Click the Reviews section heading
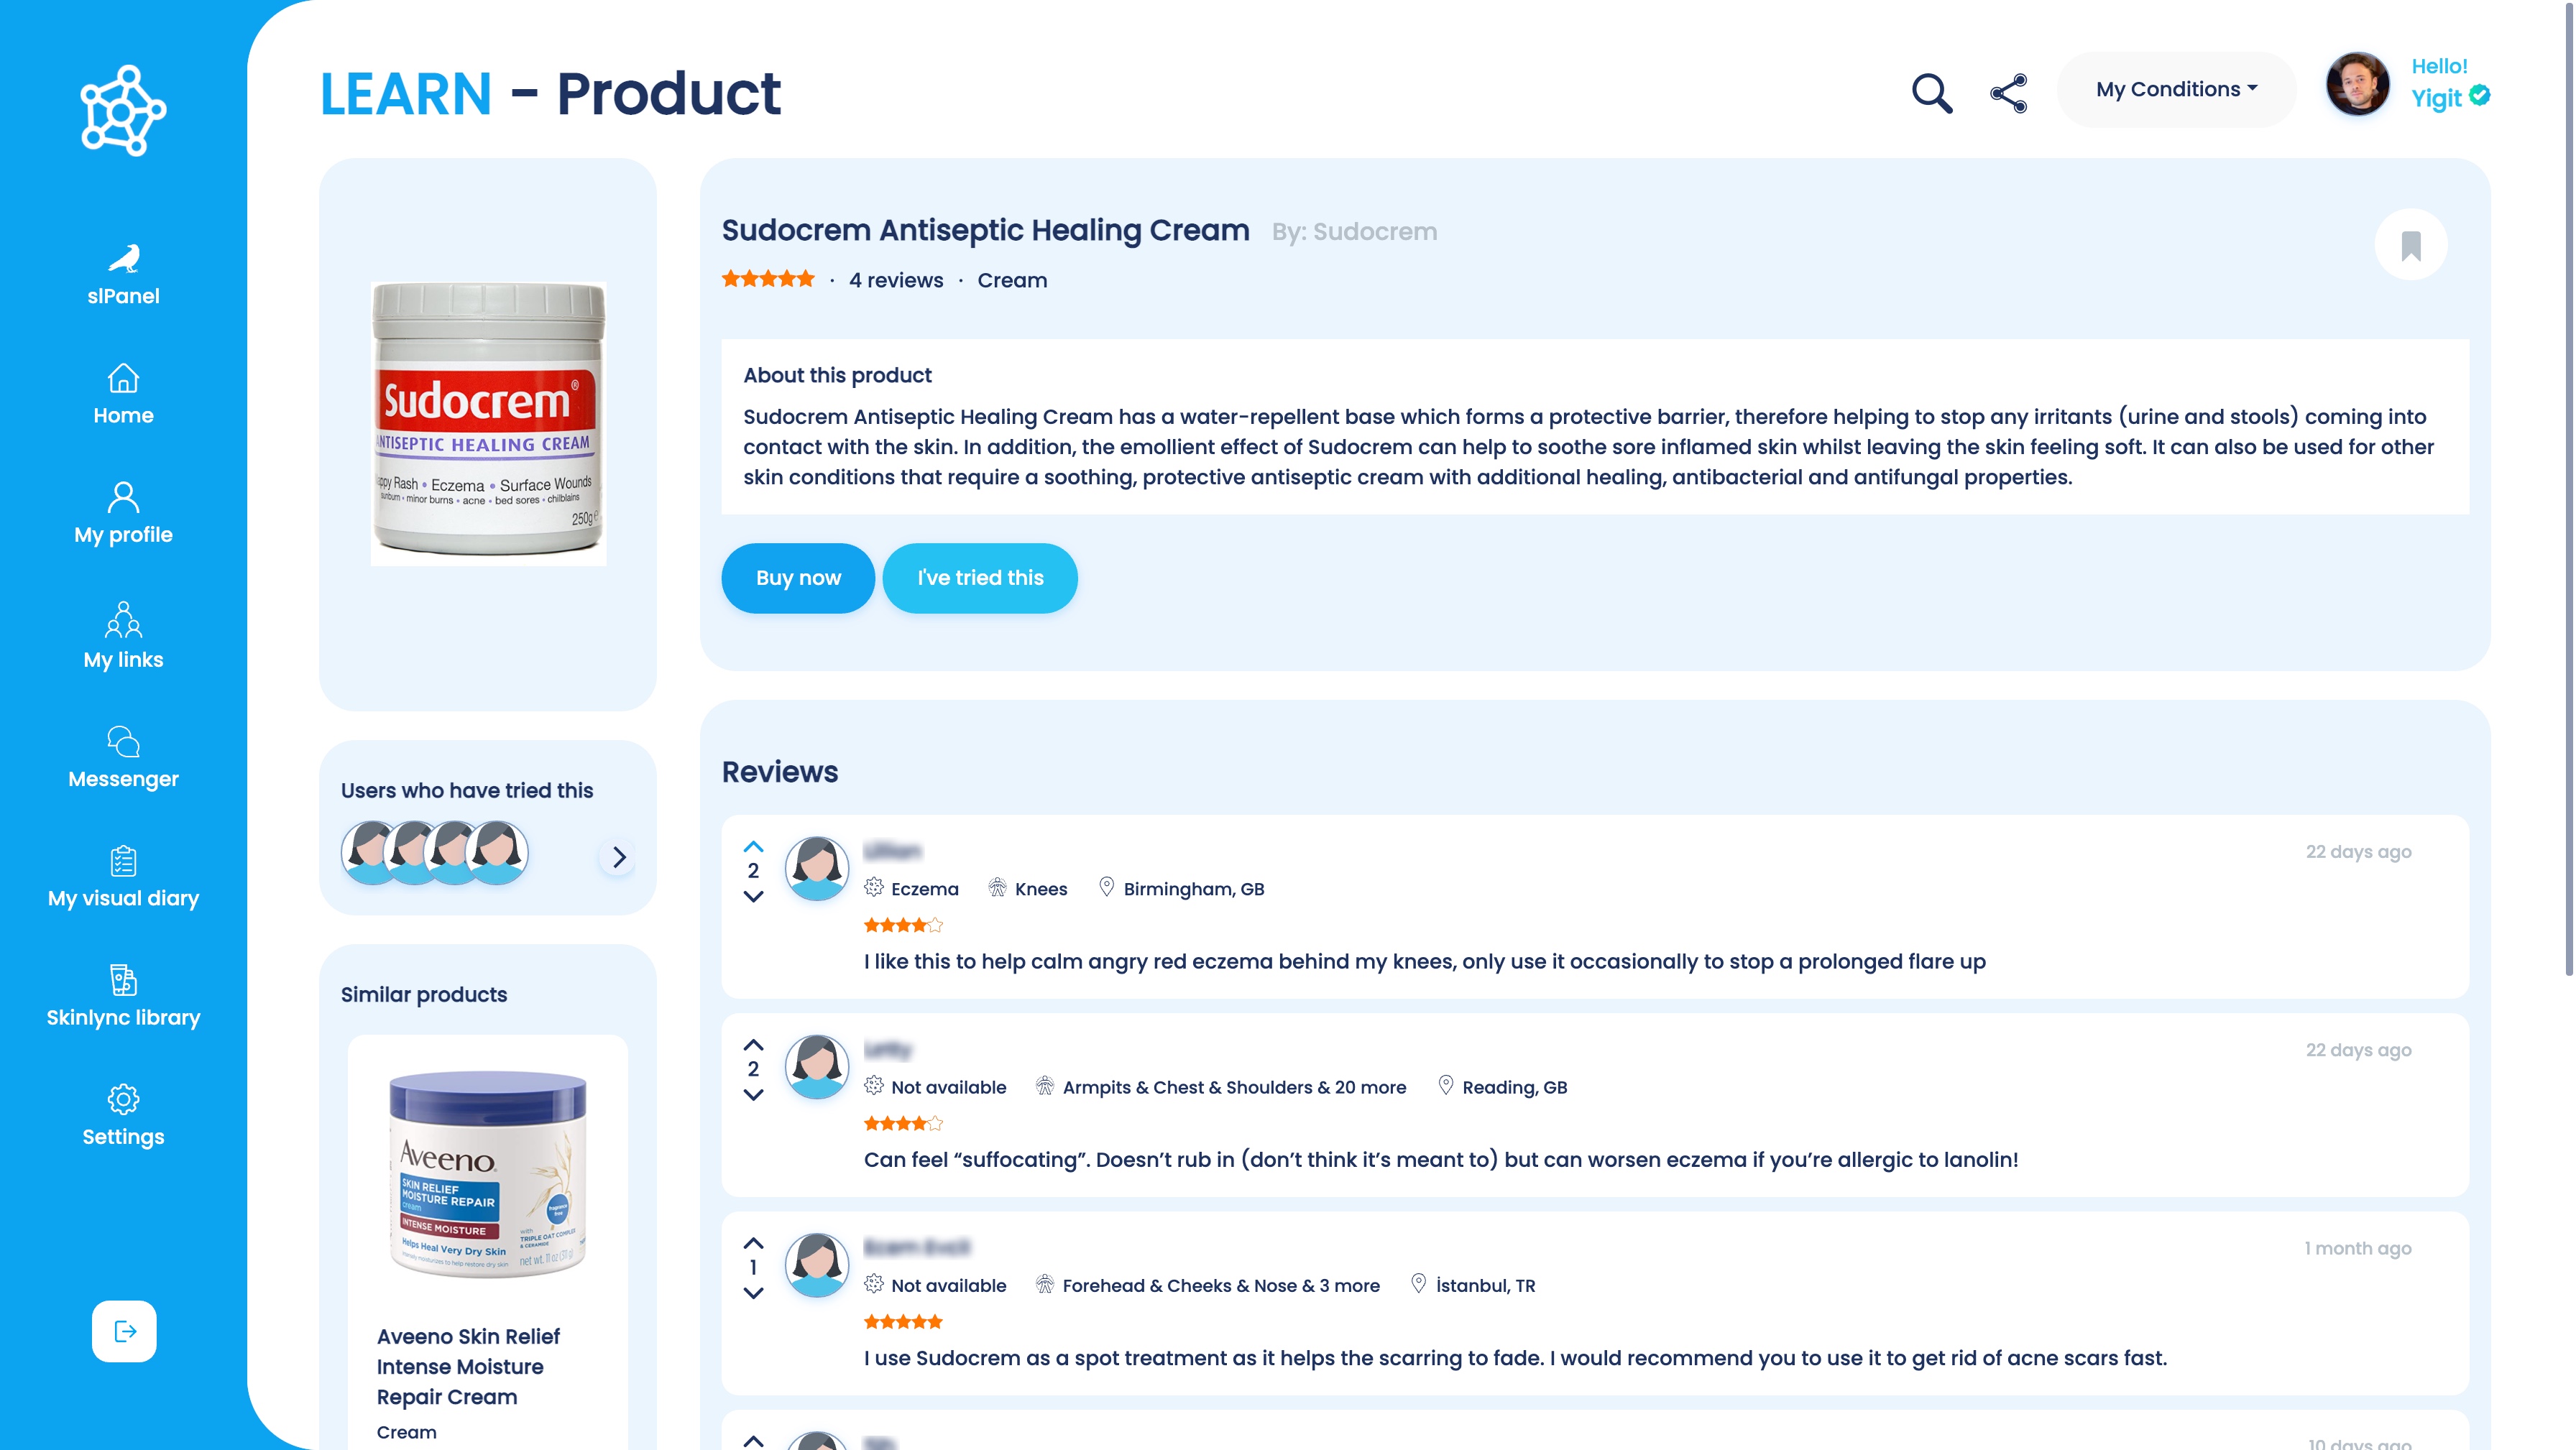2576x1450 pixels. [x=780, y=772]
